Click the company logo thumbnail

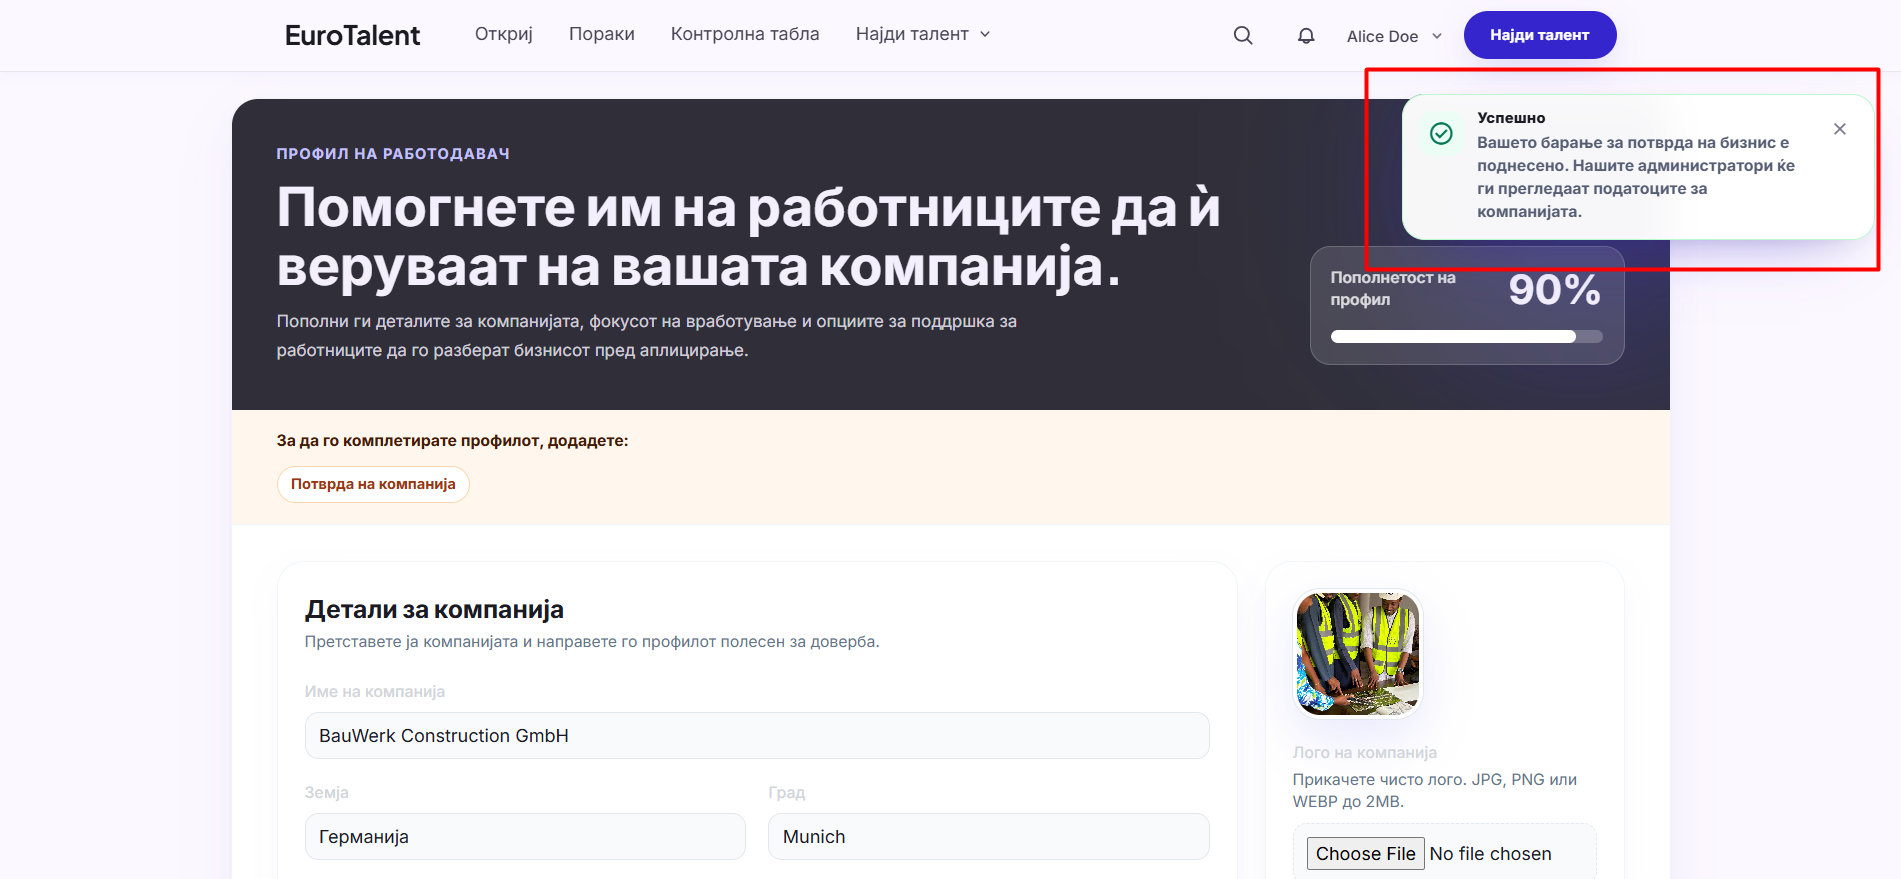point(1357,653)
